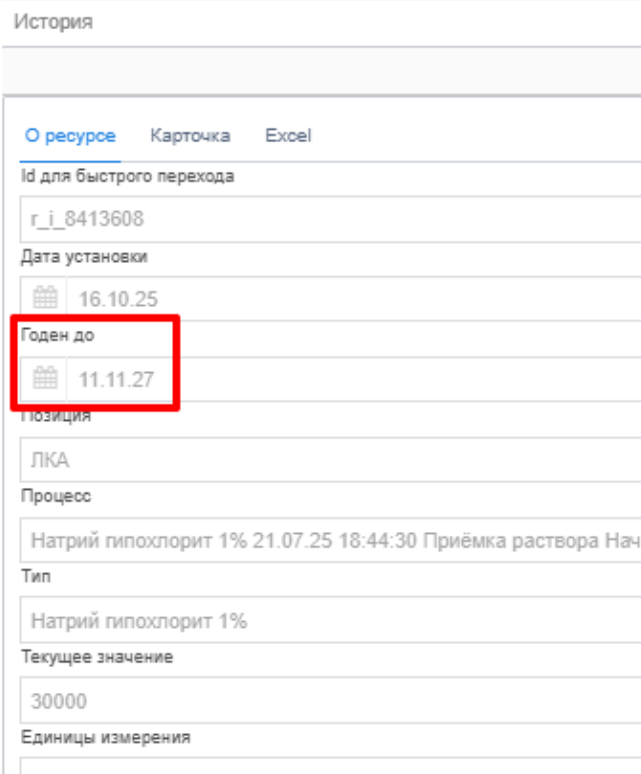Viewport: 641px width, 774px height.
Task: Click the Годен до label
Action: pos(57,335)
